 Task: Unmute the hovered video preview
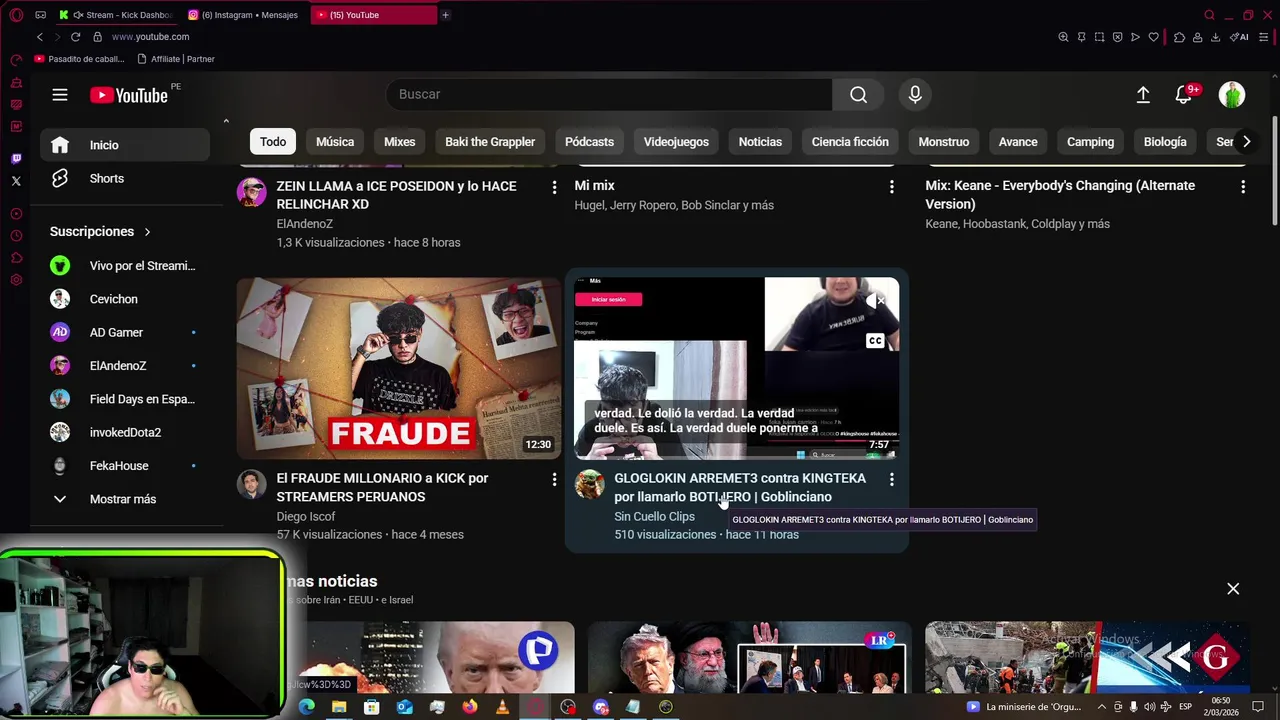pyautogui.click(x=875, y=300)
